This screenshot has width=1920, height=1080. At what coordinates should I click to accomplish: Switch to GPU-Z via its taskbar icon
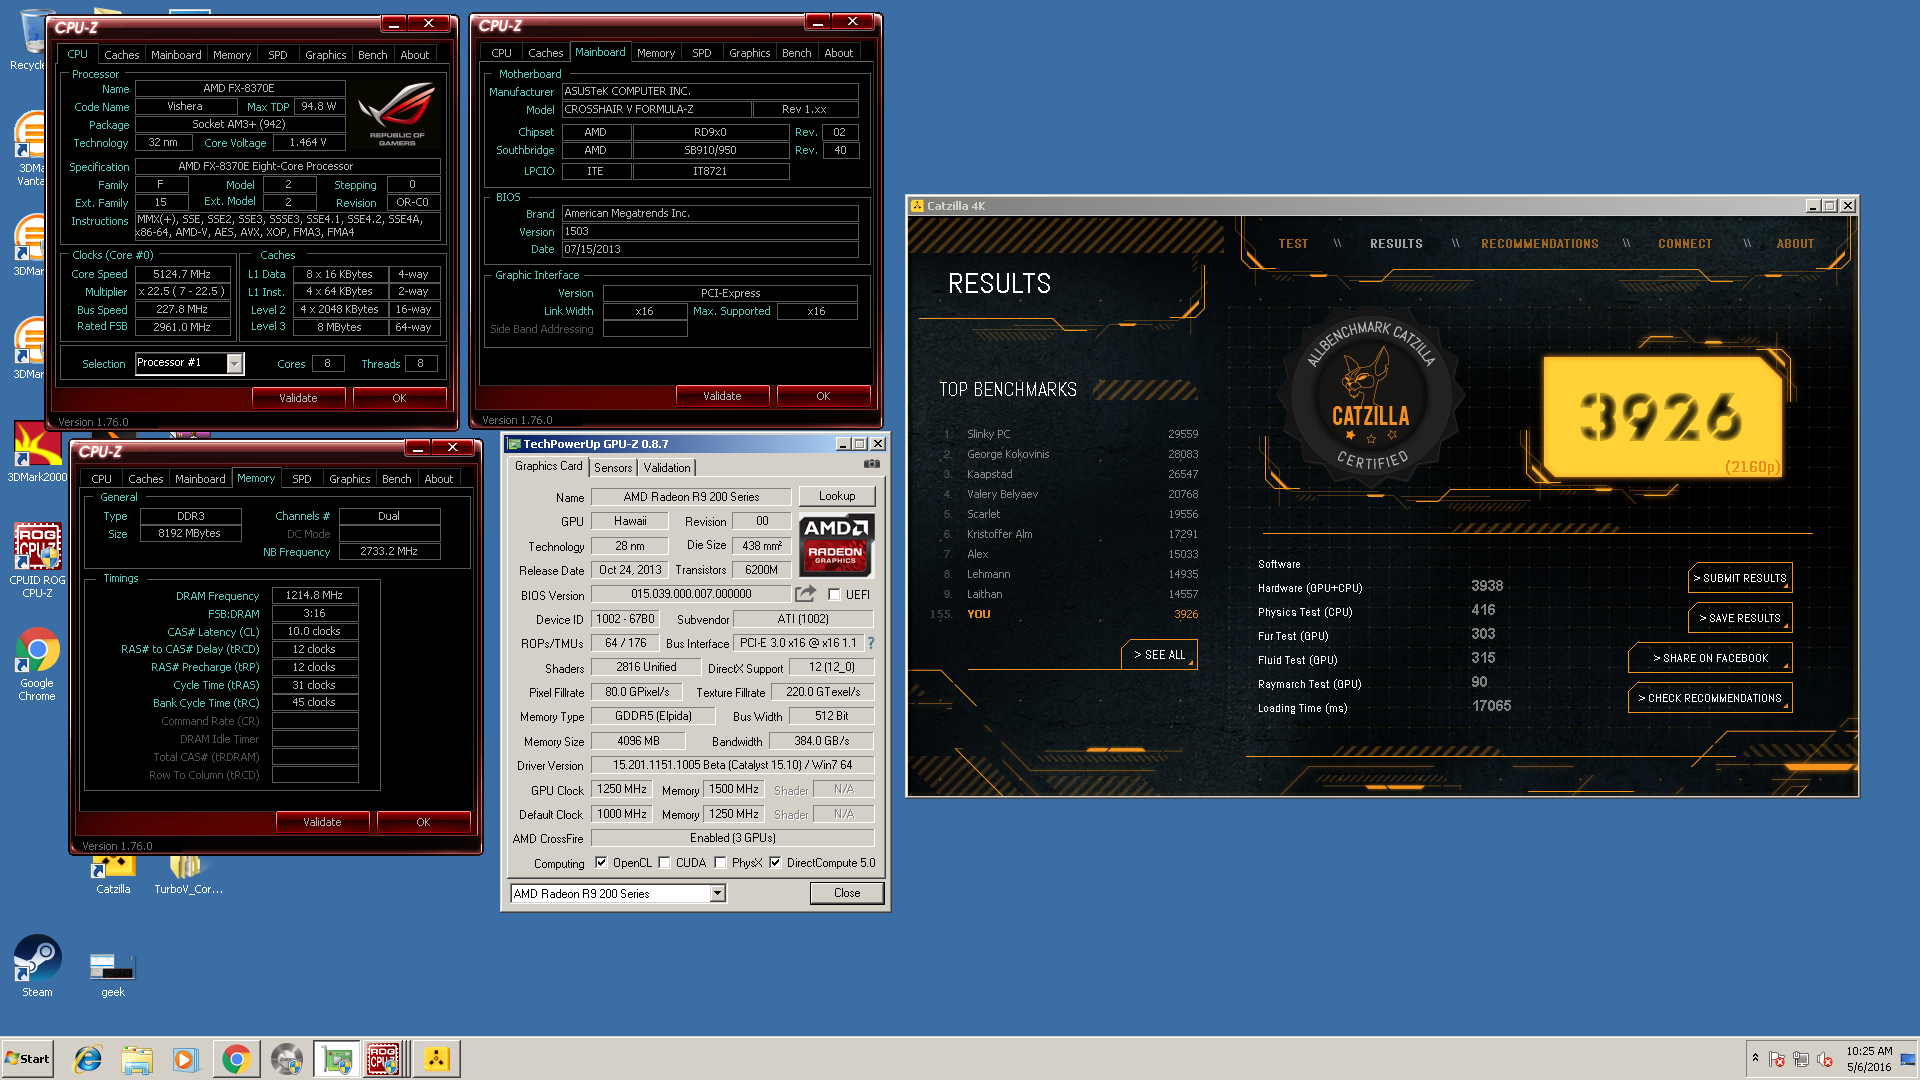(336, 1059)
